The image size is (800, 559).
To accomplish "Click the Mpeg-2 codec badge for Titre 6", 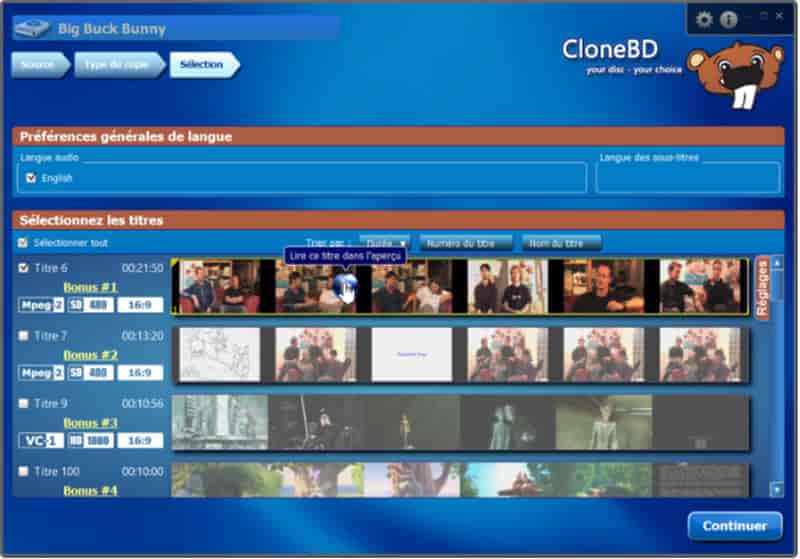I will coord(41,305).
